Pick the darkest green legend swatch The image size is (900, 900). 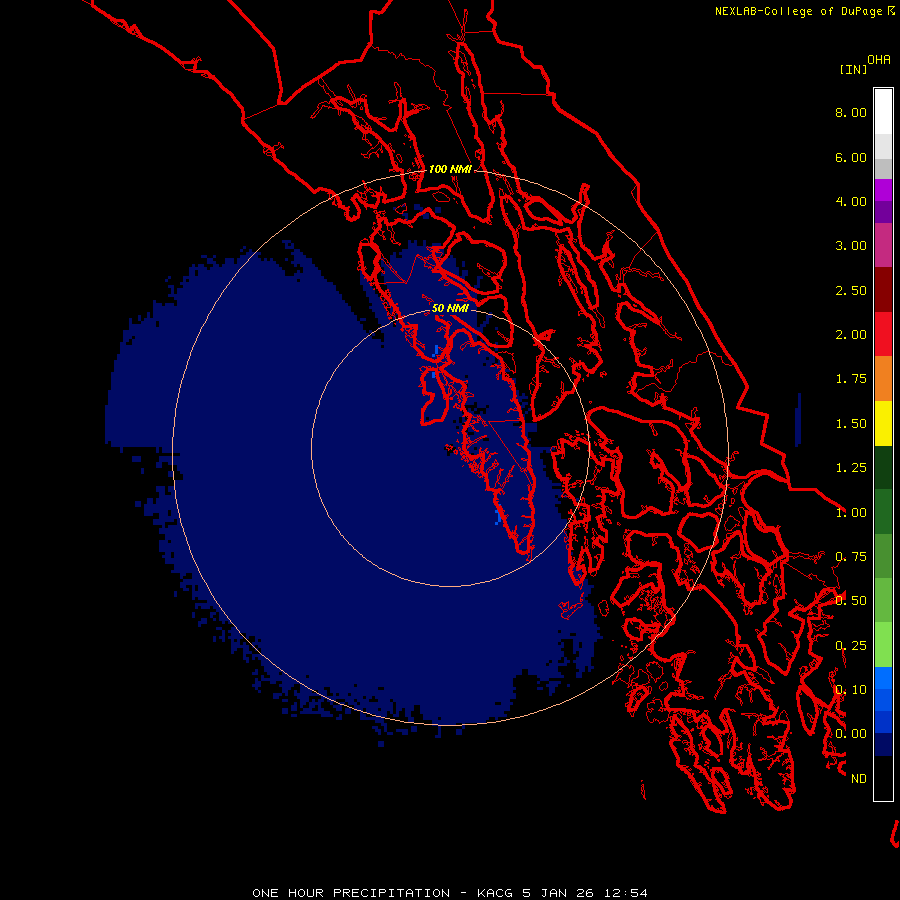point(883,467)
